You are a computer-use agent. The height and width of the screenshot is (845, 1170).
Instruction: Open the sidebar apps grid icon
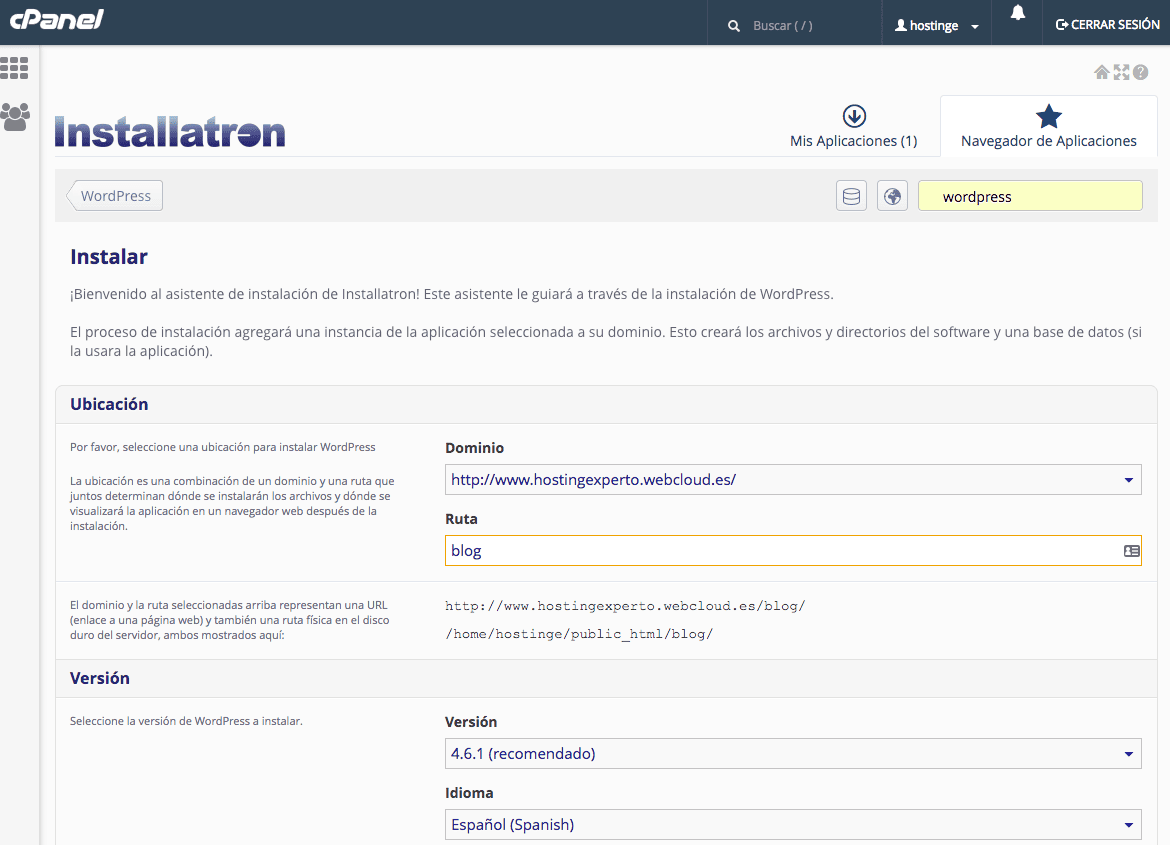click(14, 68)
